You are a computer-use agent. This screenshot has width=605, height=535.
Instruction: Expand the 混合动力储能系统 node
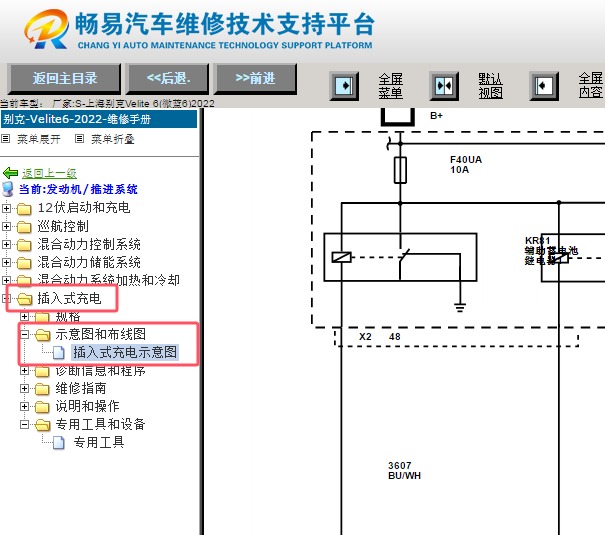pos(6,262)
